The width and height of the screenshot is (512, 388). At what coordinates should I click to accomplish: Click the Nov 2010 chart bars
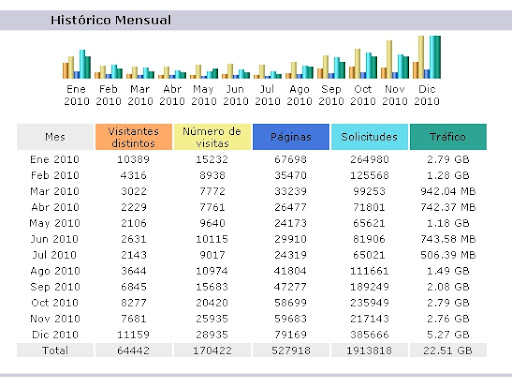(395, 59)
